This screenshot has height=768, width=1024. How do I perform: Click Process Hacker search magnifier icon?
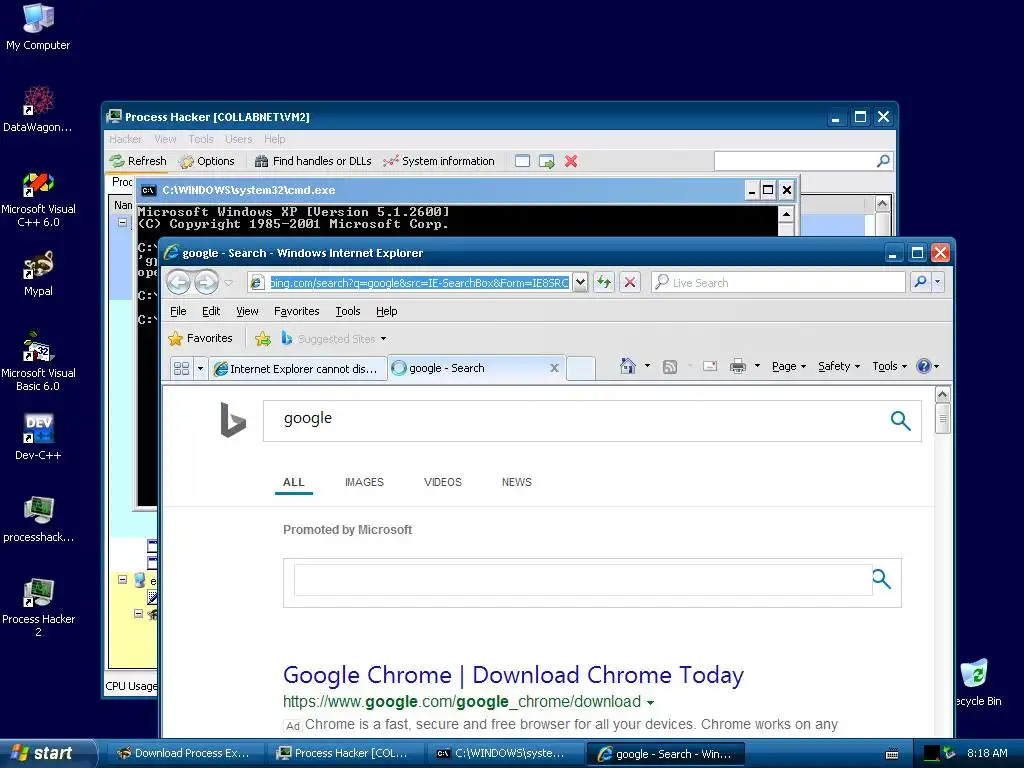click(883, 161)
